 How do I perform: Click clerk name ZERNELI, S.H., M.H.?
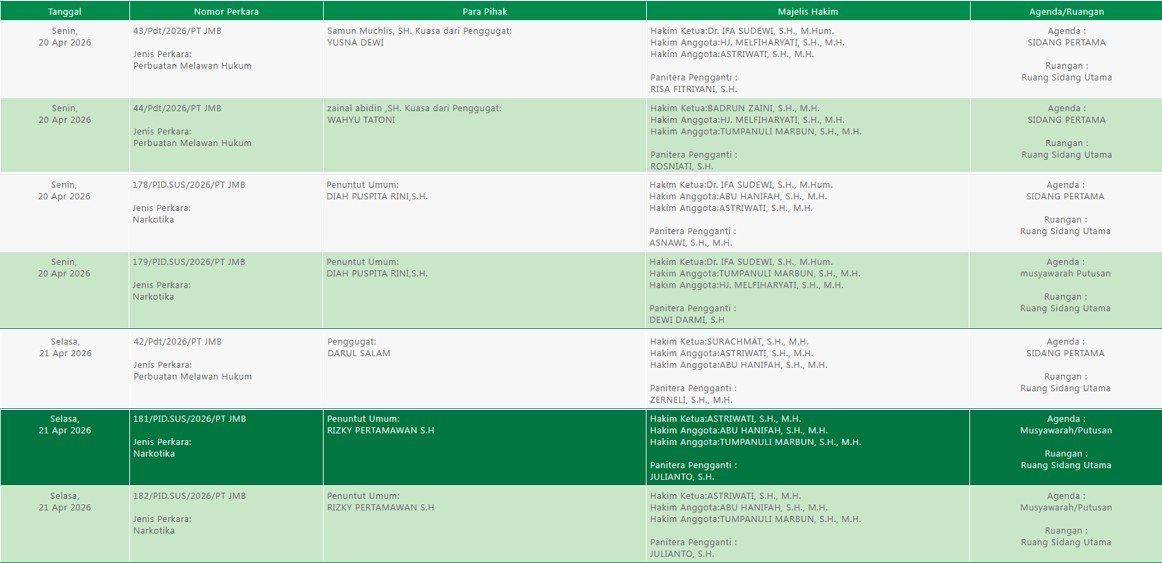pyautogui.click(x=691, y=400)
